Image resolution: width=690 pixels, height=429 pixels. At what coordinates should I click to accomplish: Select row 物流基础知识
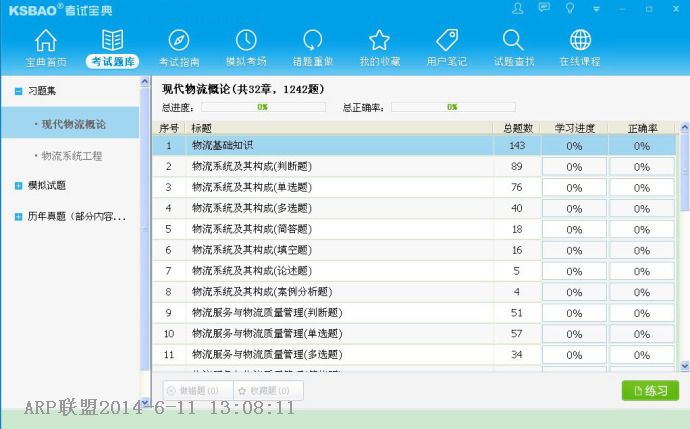414,145
